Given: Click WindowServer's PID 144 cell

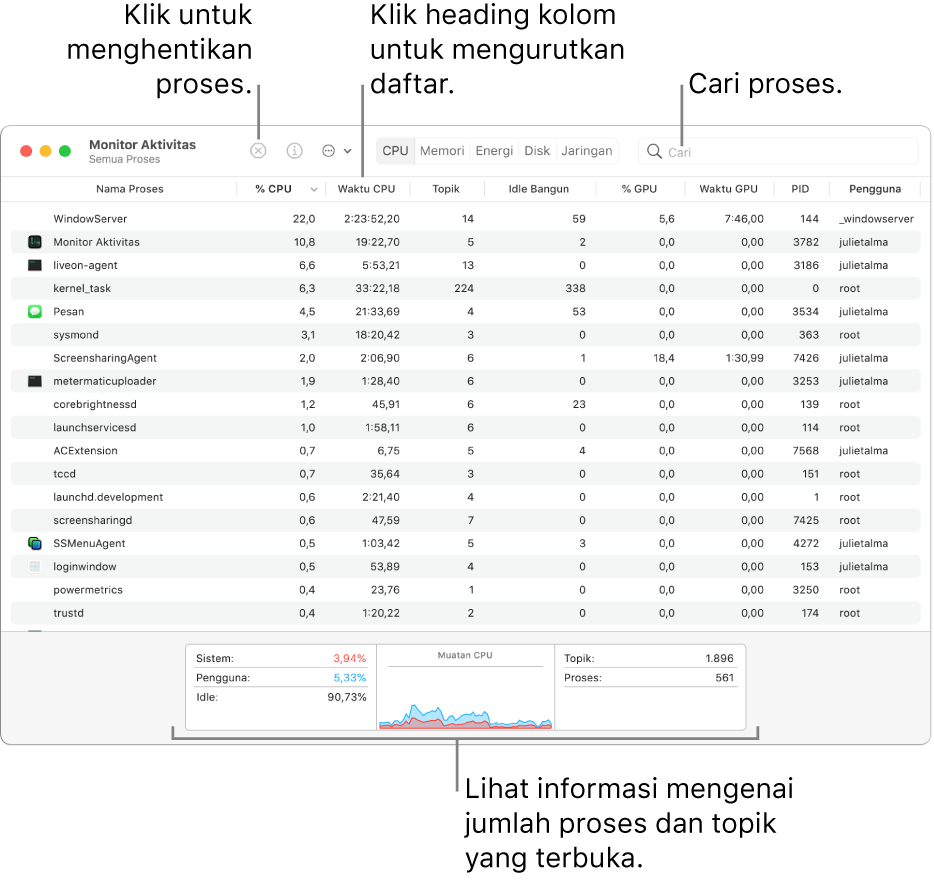Looking at the screenshot, I should click(809, 219).
